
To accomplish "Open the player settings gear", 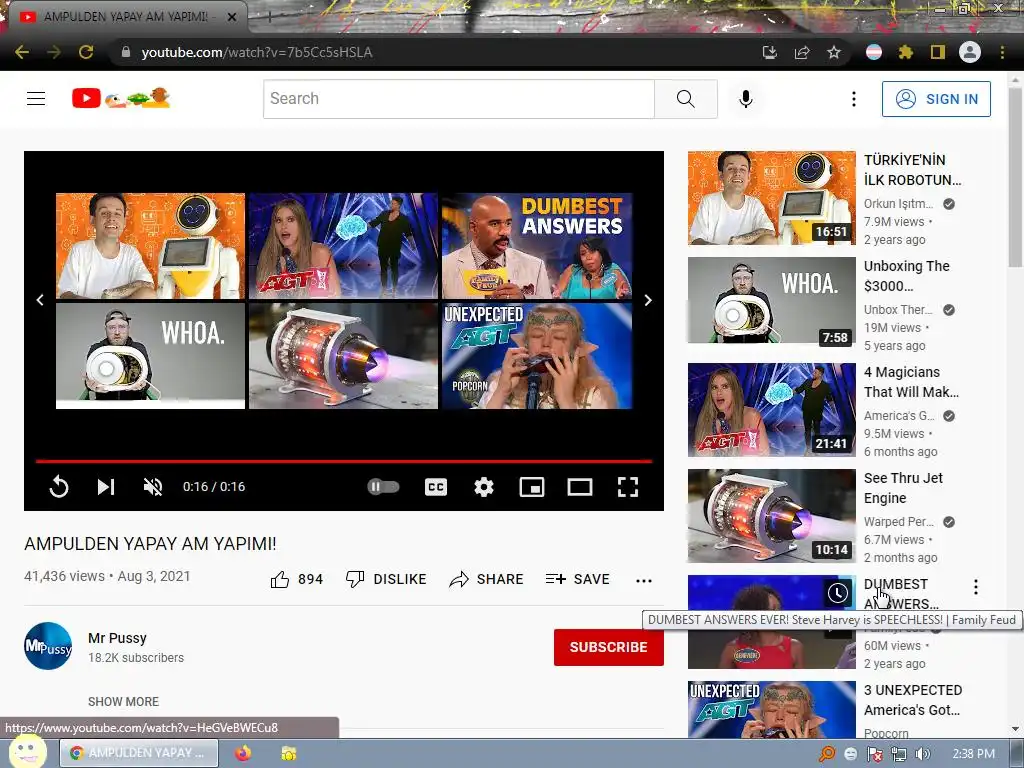I will tap(484, 487).
